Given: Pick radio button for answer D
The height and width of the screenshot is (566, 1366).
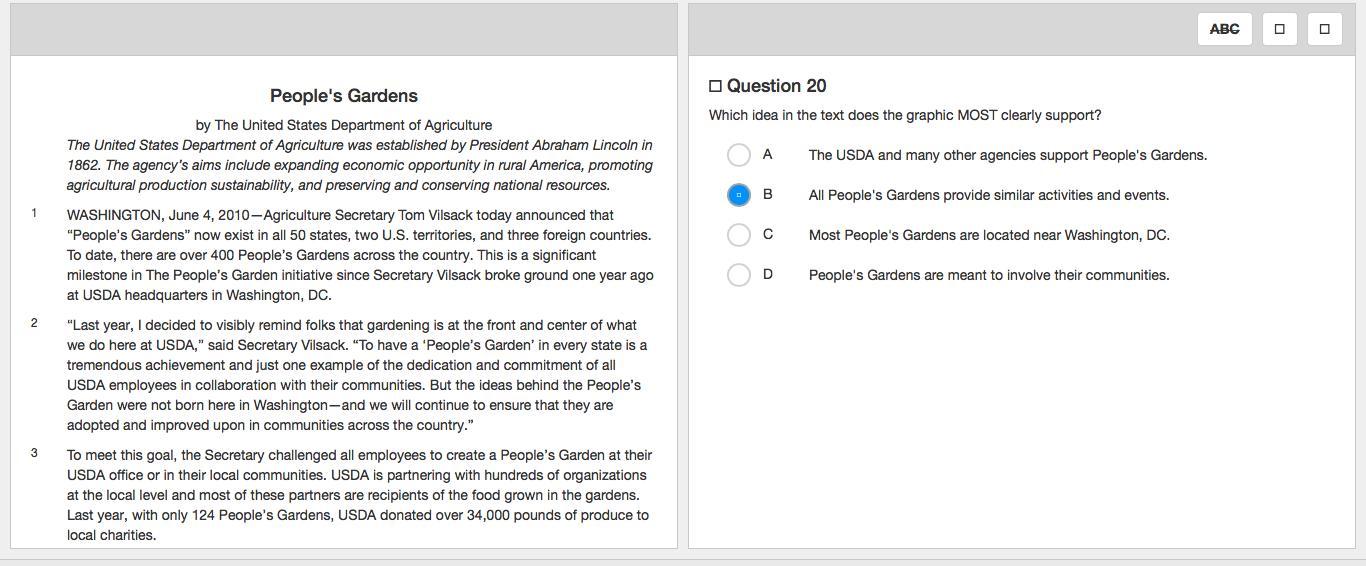Looking at the screenshot, I should click(x=739, y=275).
